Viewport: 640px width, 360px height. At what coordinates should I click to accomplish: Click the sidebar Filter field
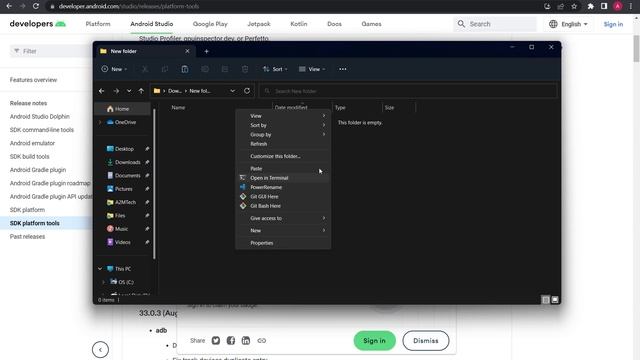coord(51,51)
